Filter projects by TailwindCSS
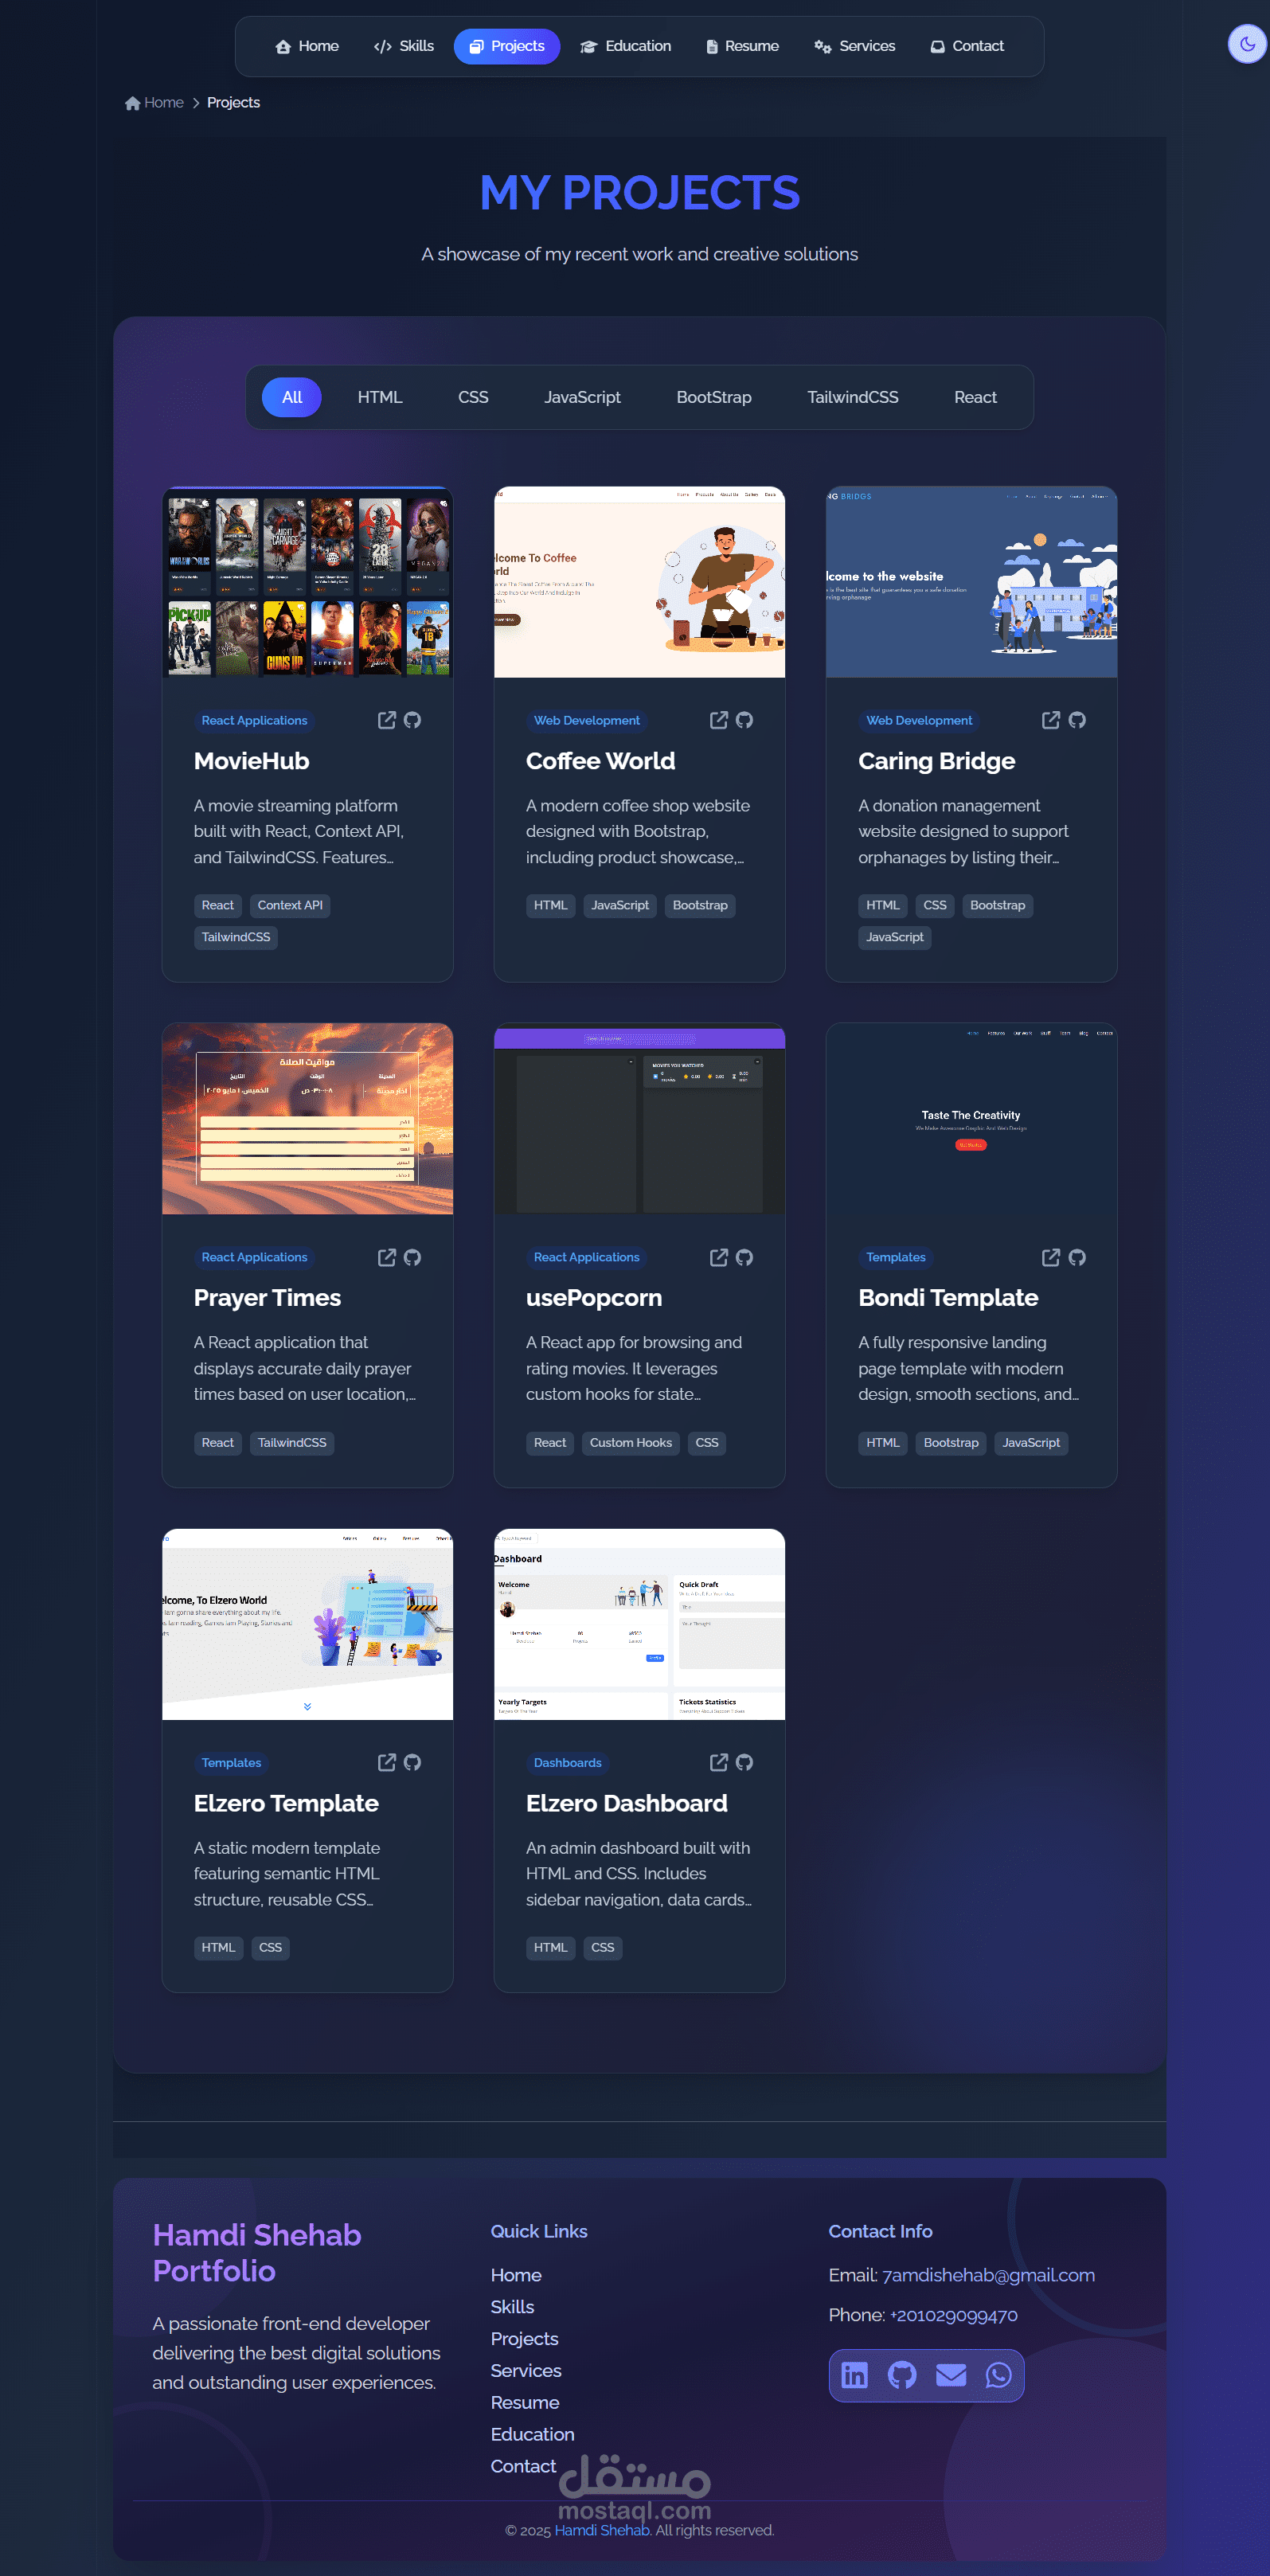The image size is (1270, 2576). (x=853, y=397)
